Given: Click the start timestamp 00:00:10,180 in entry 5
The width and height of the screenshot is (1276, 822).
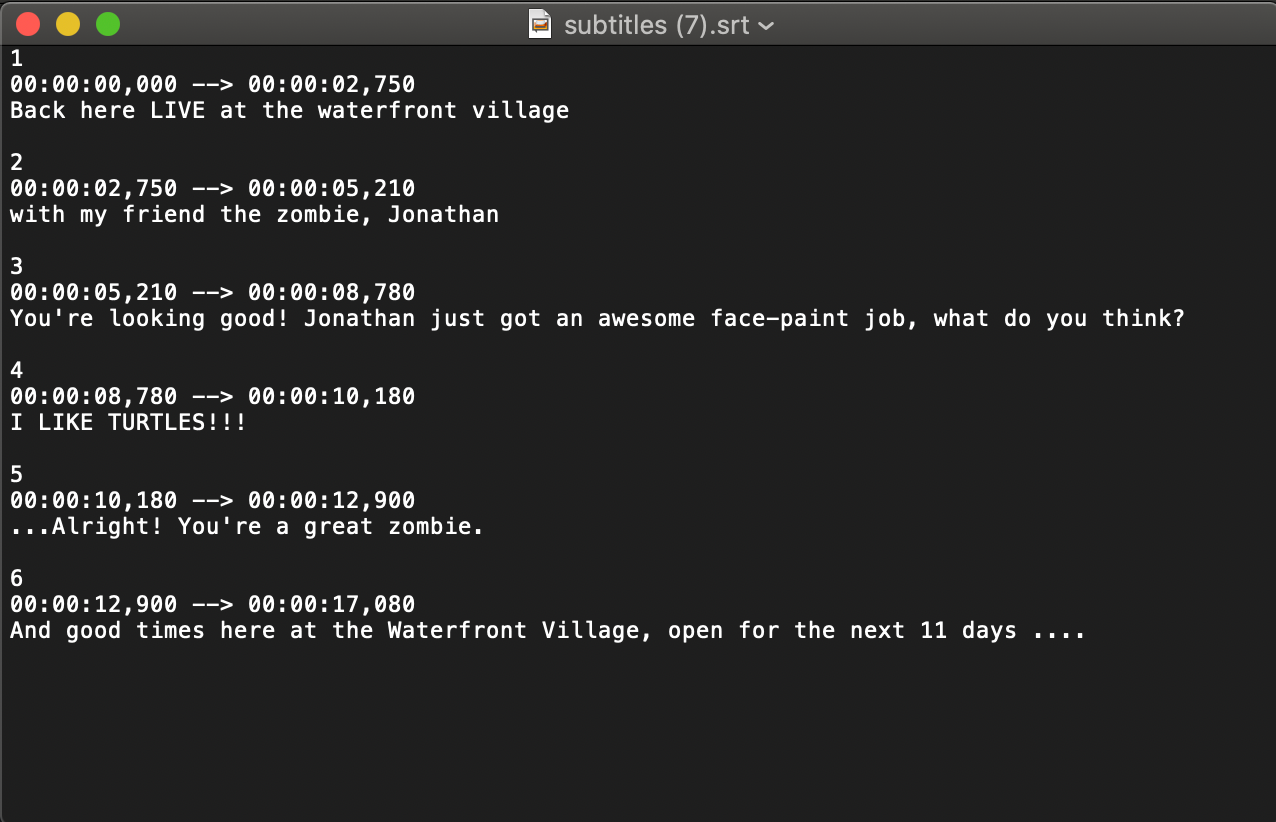Looking at the screenshot, I should point(94,501).
